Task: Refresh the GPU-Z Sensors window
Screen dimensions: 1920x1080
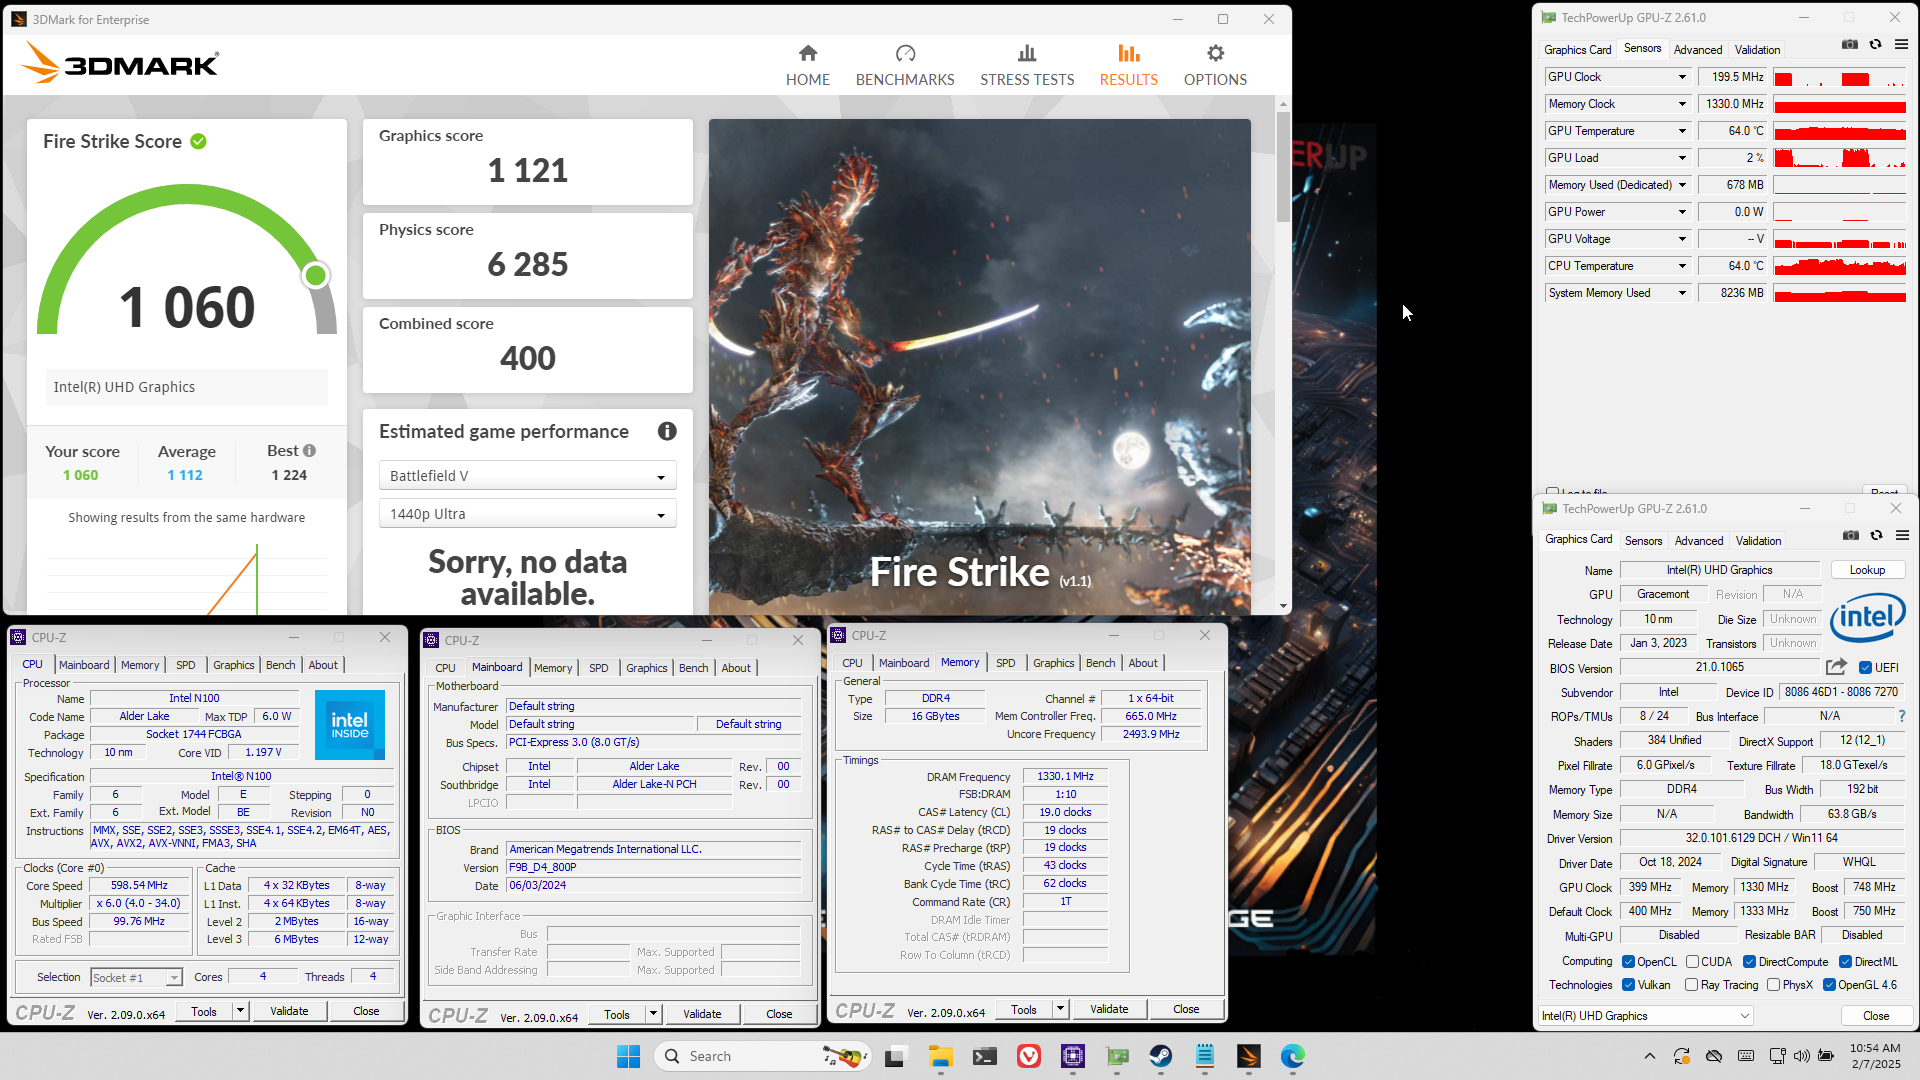Action: coord(1876,45)
